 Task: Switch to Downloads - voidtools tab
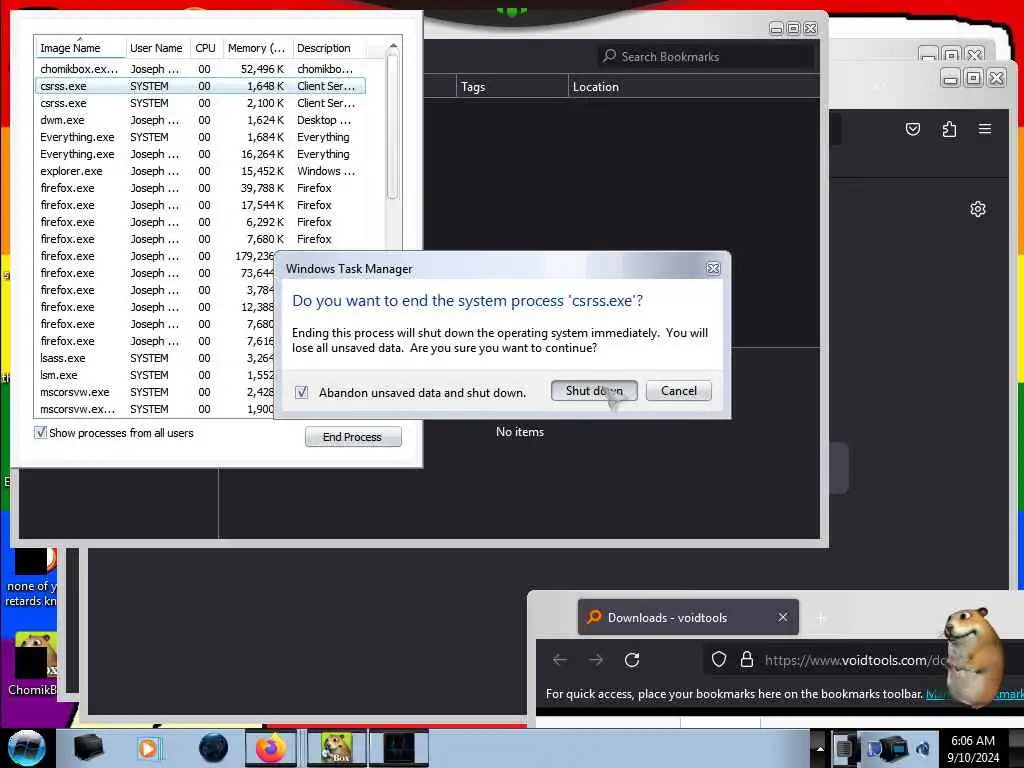click(x=688, y=617)
